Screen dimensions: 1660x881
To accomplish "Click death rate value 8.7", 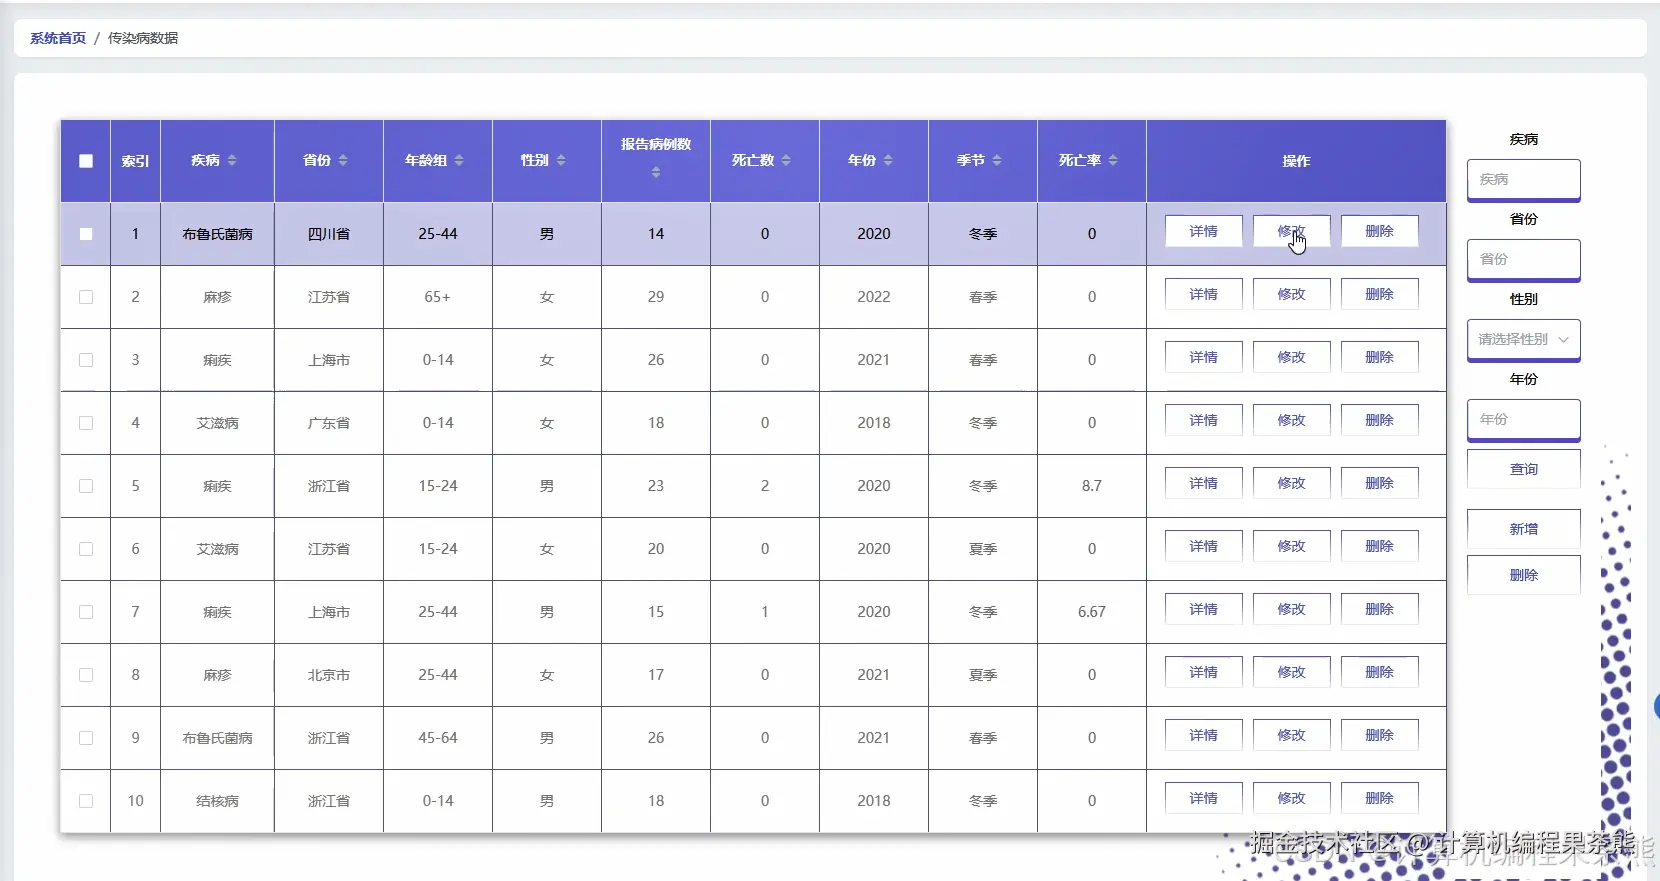I will click(1091, 486).
